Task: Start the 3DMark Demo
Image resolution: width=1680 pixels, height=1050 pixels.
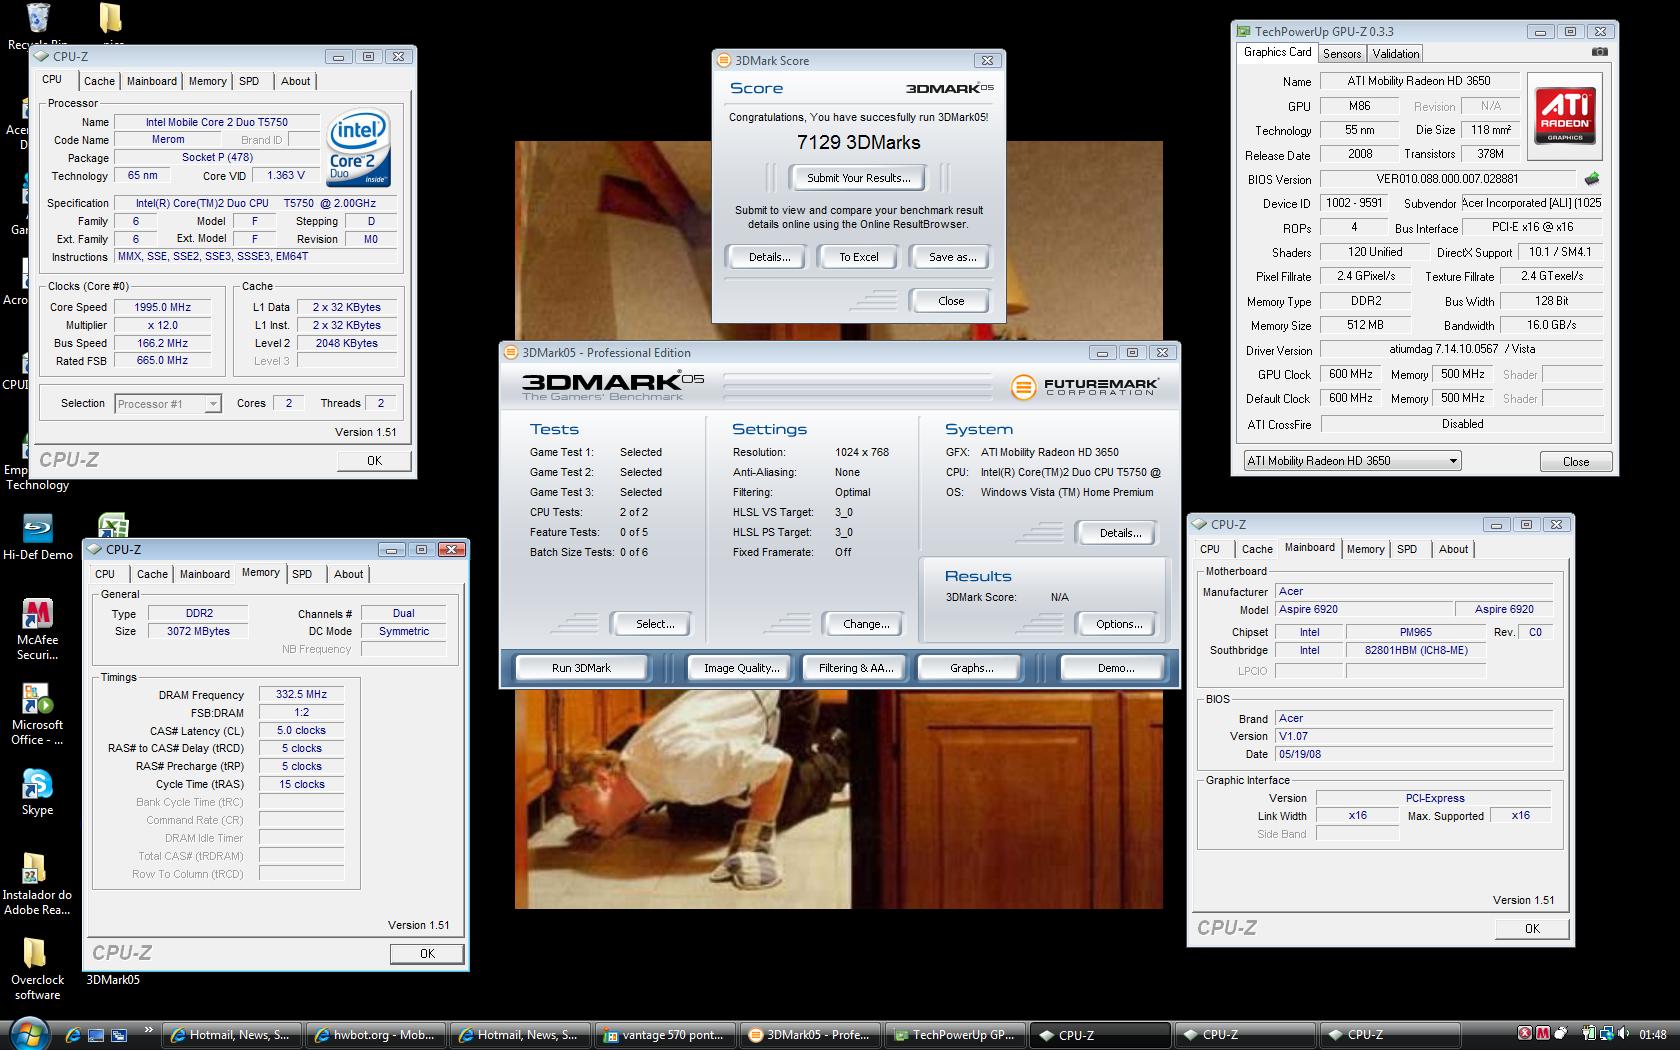Action: (x=1115, y=668)
